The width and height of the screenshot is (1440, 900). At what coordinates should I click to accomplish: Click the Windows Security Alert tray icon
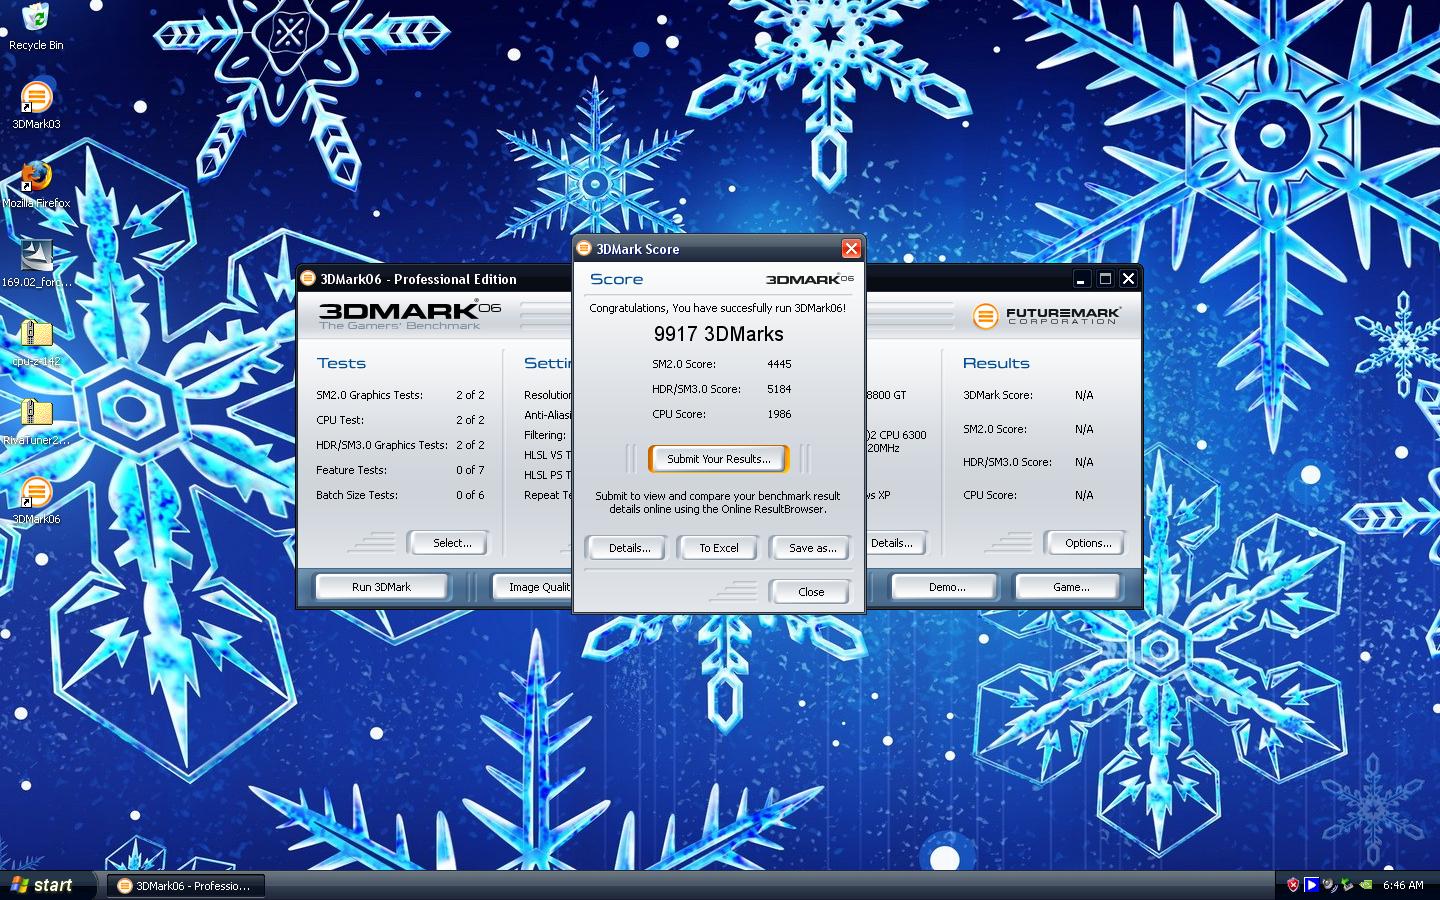1293,885
